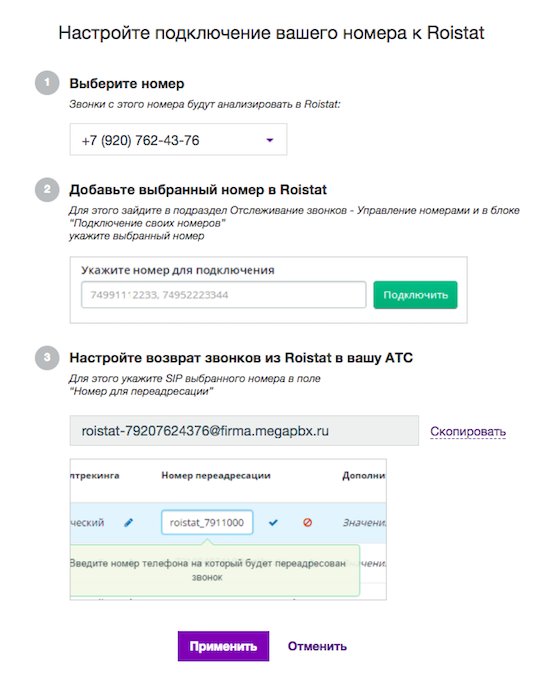
Task: Click the 'Введите номер телефона' tooltip
Action: tap(215, 570)
